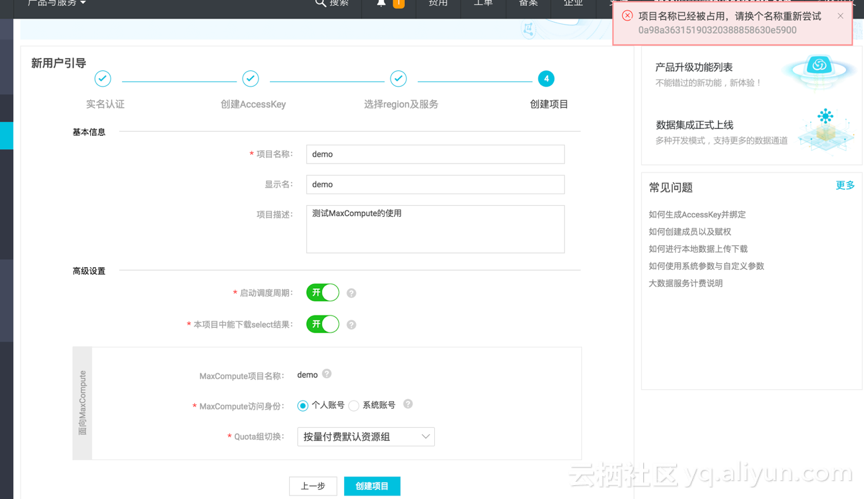Click help icon beside MaxCompute项目名称 demo
Viewport: 864px width, 499px height.
tap(327, 374)
